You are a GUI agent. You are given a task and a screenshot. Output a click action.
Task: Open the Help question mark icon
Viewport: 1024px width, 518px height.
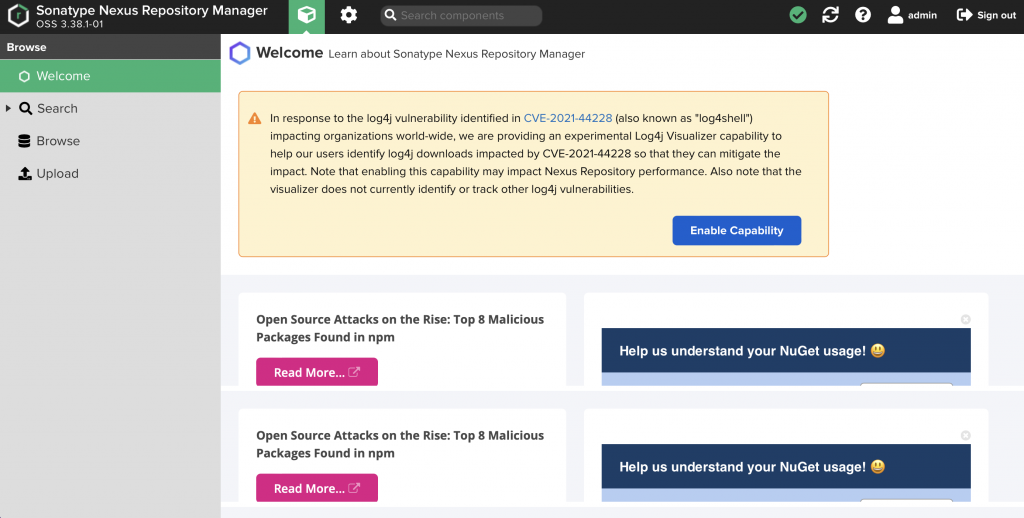tap(863, 16)
